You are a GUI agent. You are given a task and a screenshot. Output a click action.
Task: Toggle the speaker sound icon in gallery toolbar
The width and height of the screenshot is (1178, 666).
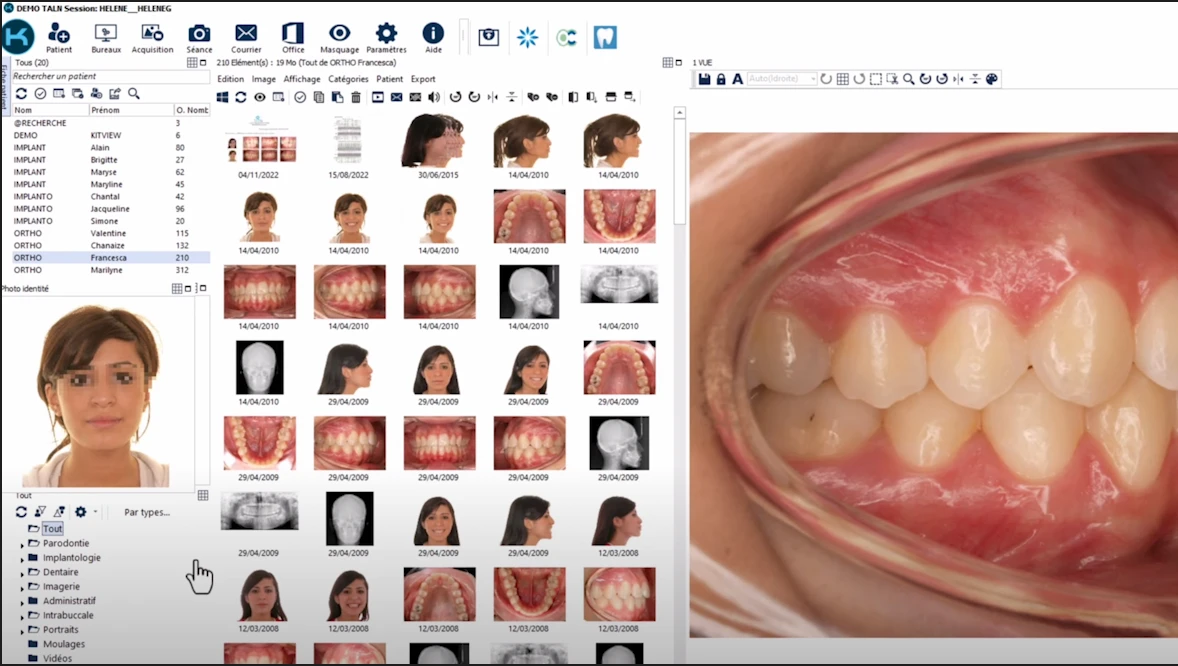tap(434, 97)
